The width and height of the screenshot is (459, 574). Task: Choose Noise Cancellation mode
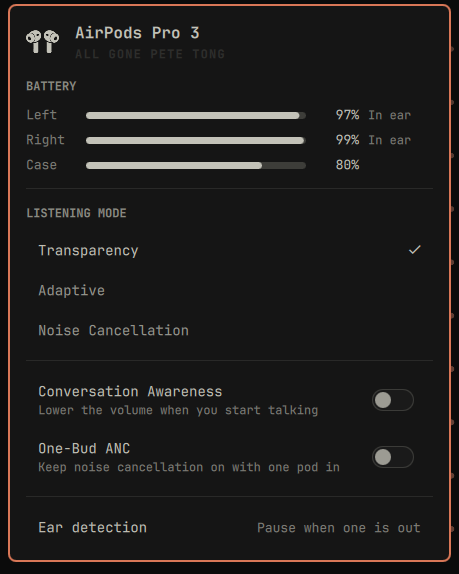point(230,331)
